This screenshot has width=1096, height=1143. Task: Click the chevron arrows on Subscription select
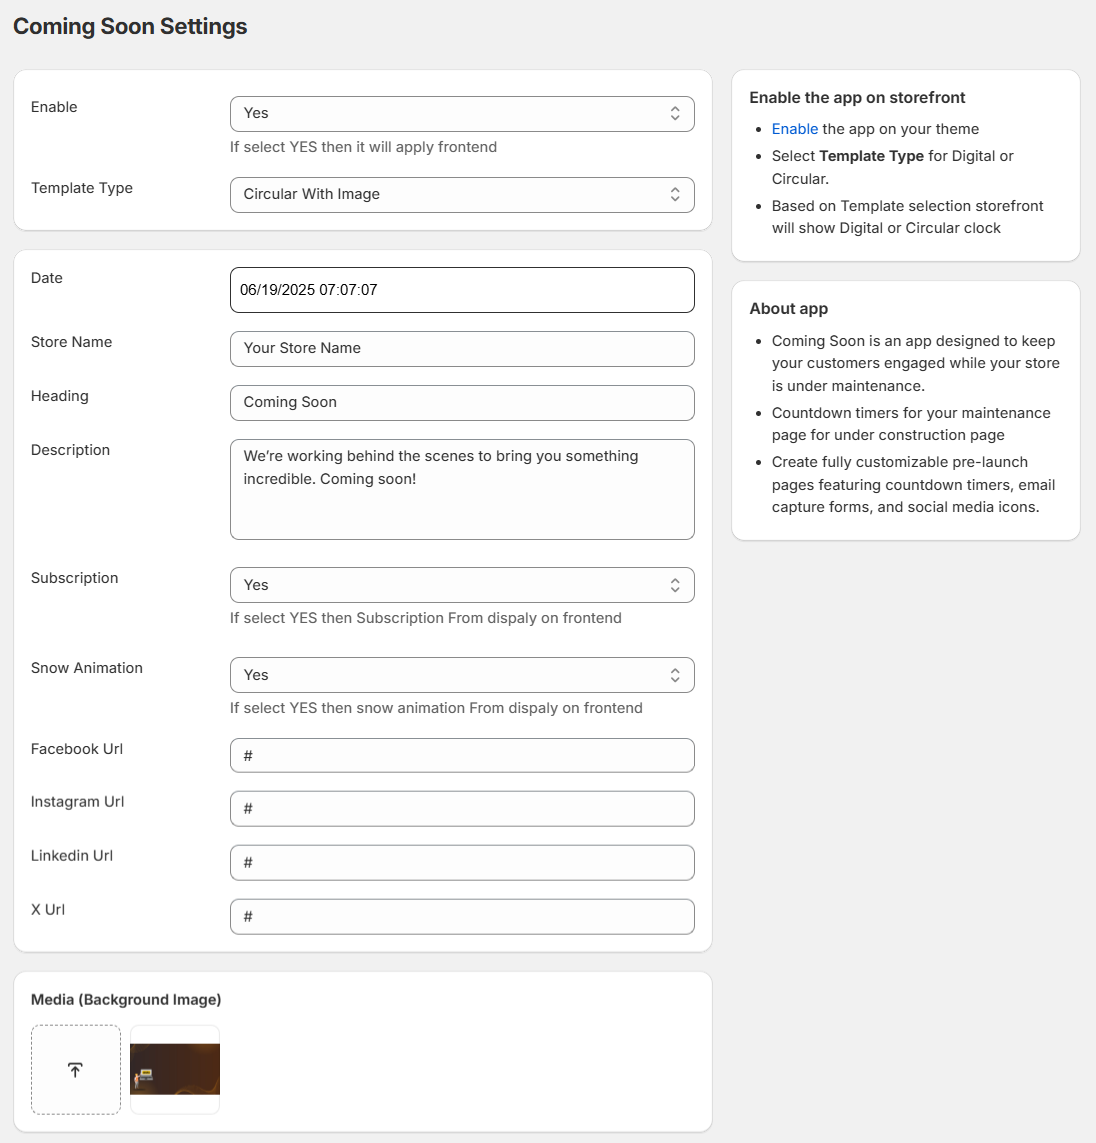pyautogui.click(x=675, y=585)
